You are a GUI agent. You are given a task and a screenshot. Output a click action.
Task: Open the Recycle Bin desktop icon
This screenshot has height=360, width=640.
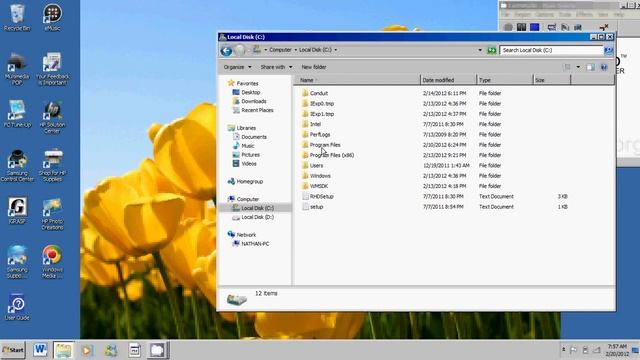[x=17, y=18]
